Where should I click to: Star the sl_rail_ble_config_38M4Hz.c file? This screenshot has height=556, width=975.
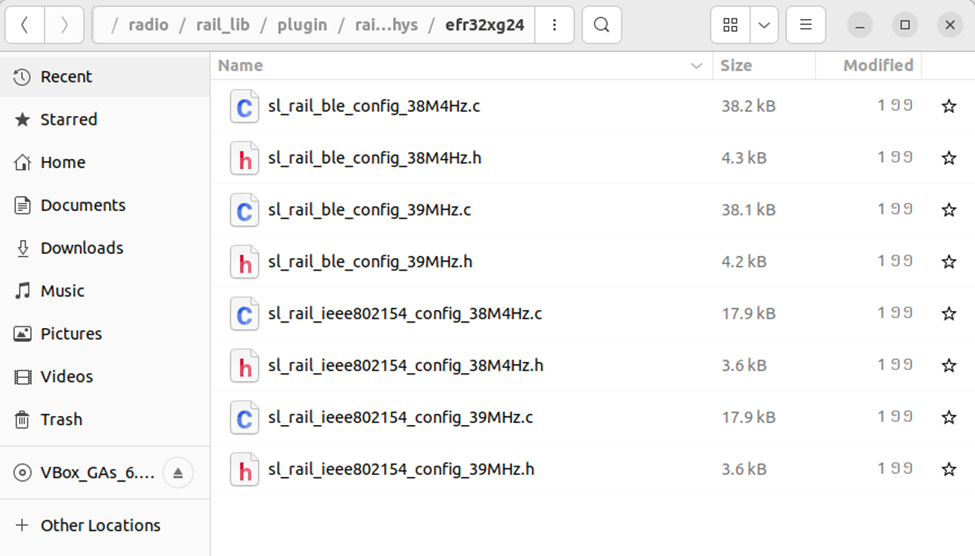948,106
